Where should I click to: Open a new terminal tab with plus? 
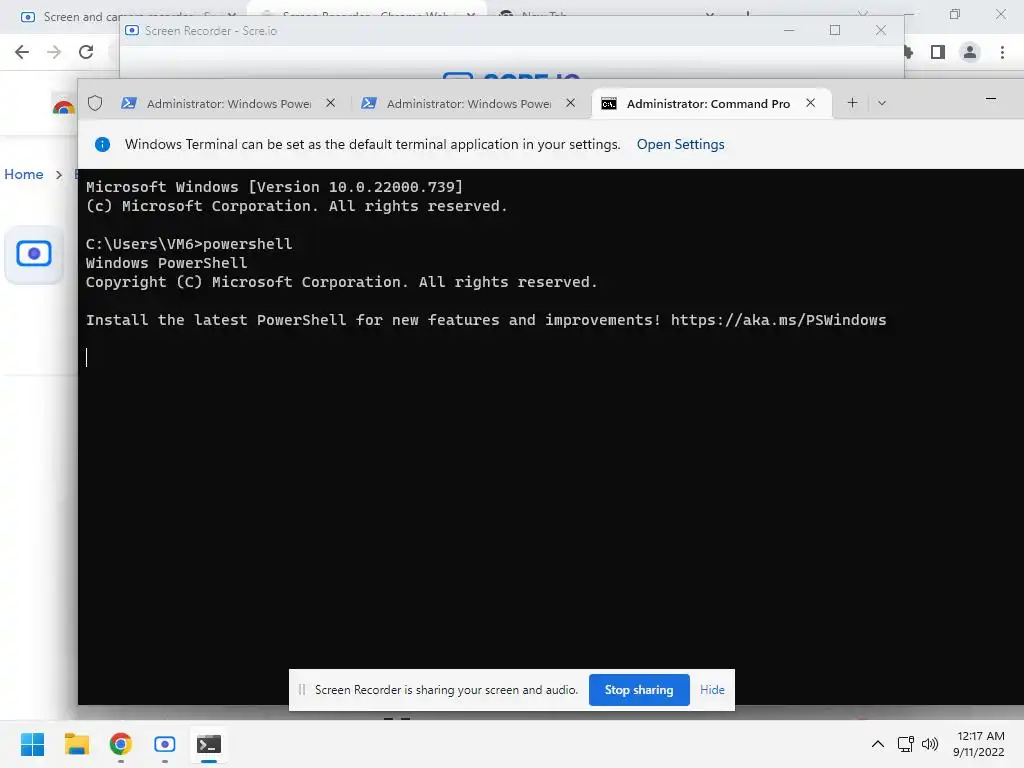(852, 103)
